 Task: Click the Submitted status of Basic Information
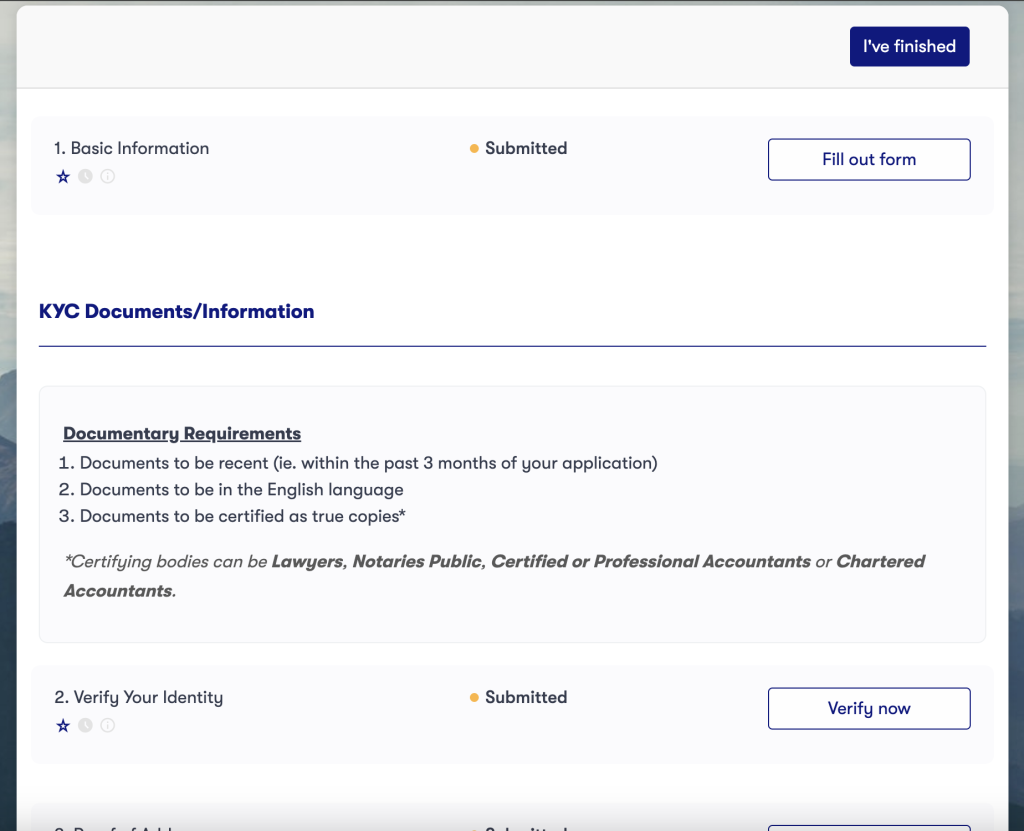tap(525, 148)
